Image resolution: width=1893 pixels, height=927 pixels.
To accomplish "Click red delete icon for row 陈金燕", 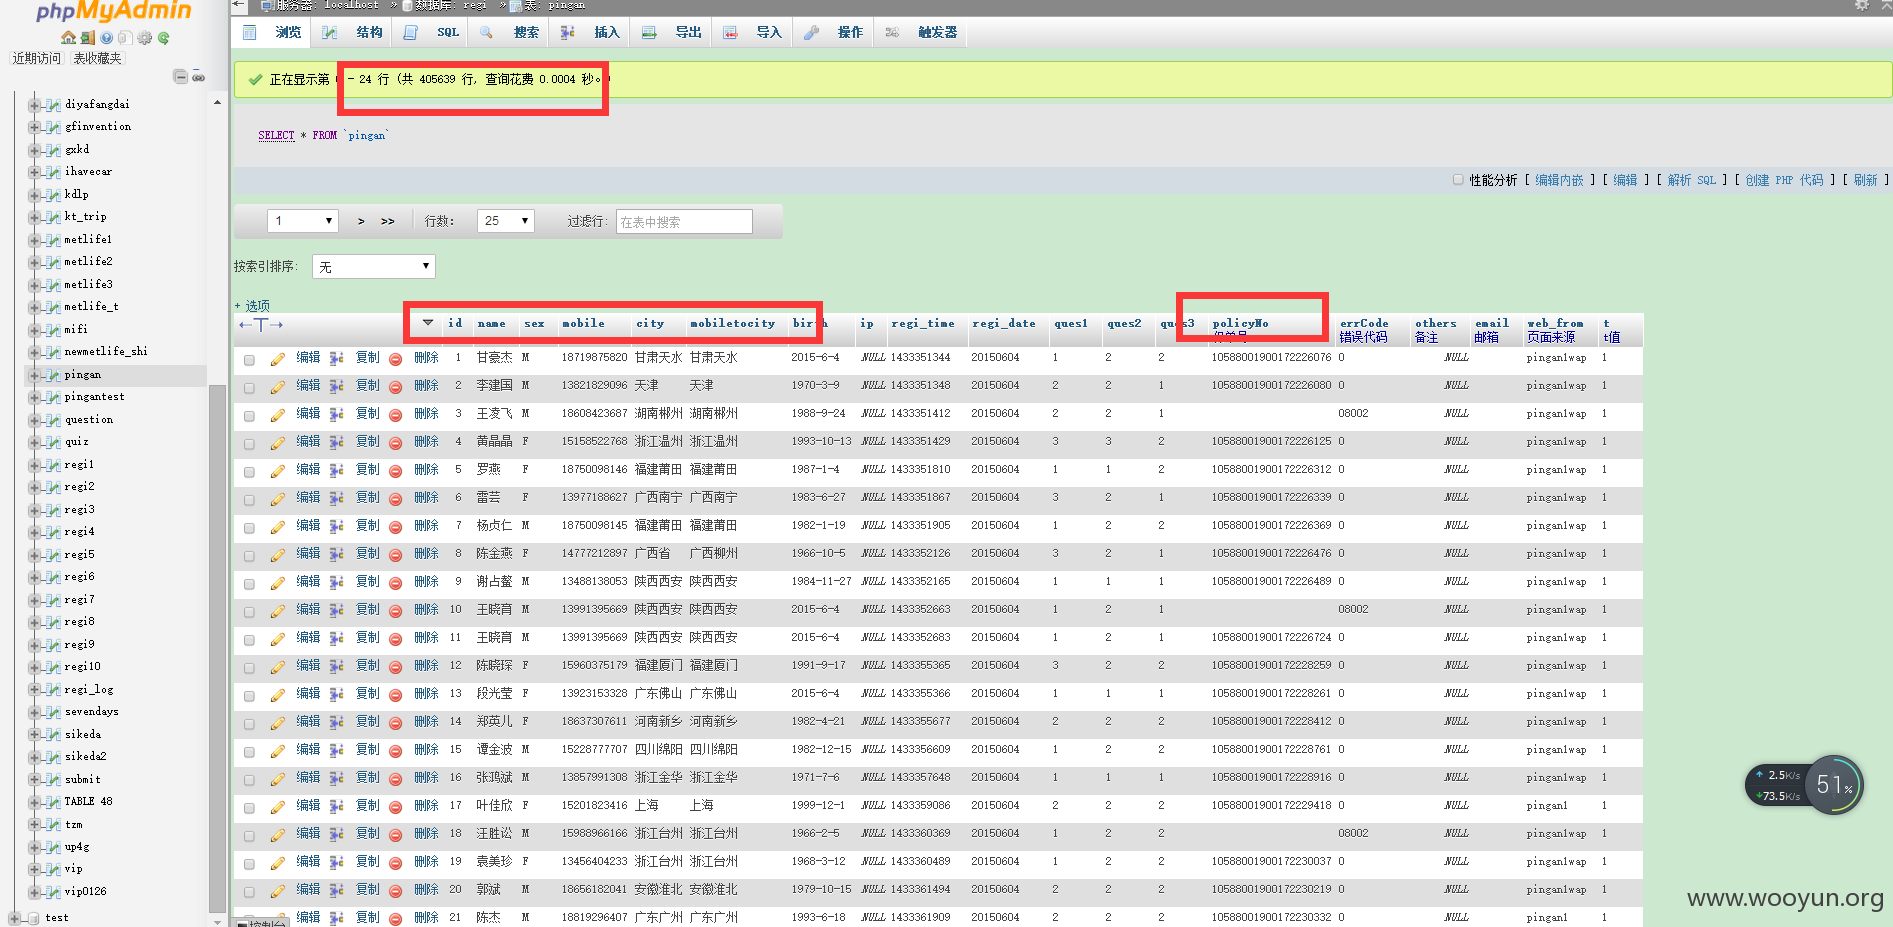I will 396,554.
